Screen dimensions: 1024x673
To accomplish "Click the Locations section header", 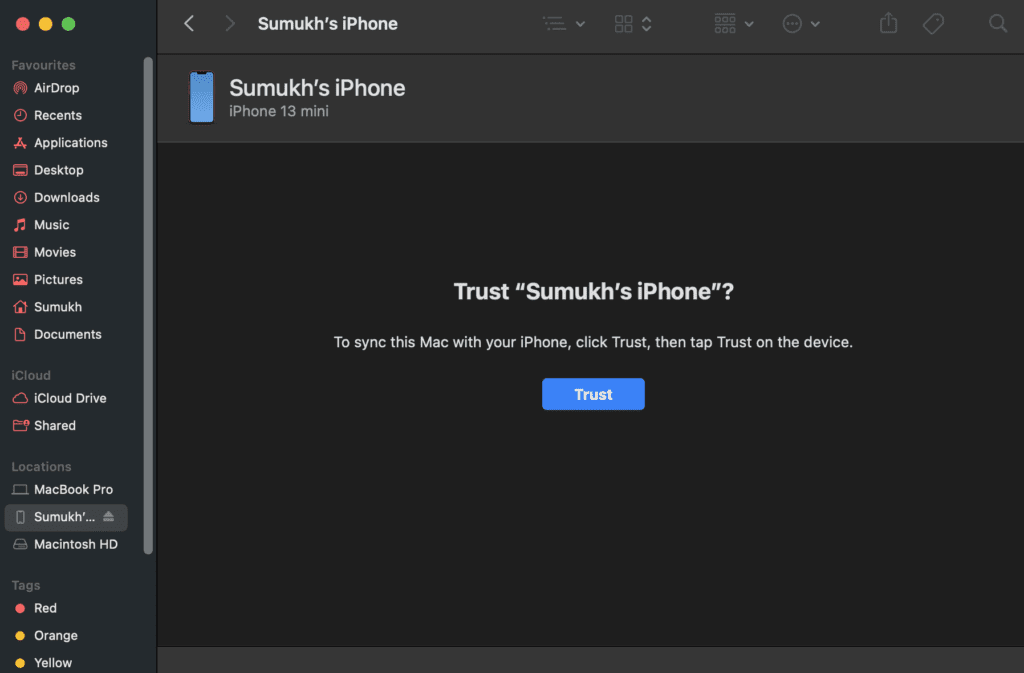I will point(41,467).
